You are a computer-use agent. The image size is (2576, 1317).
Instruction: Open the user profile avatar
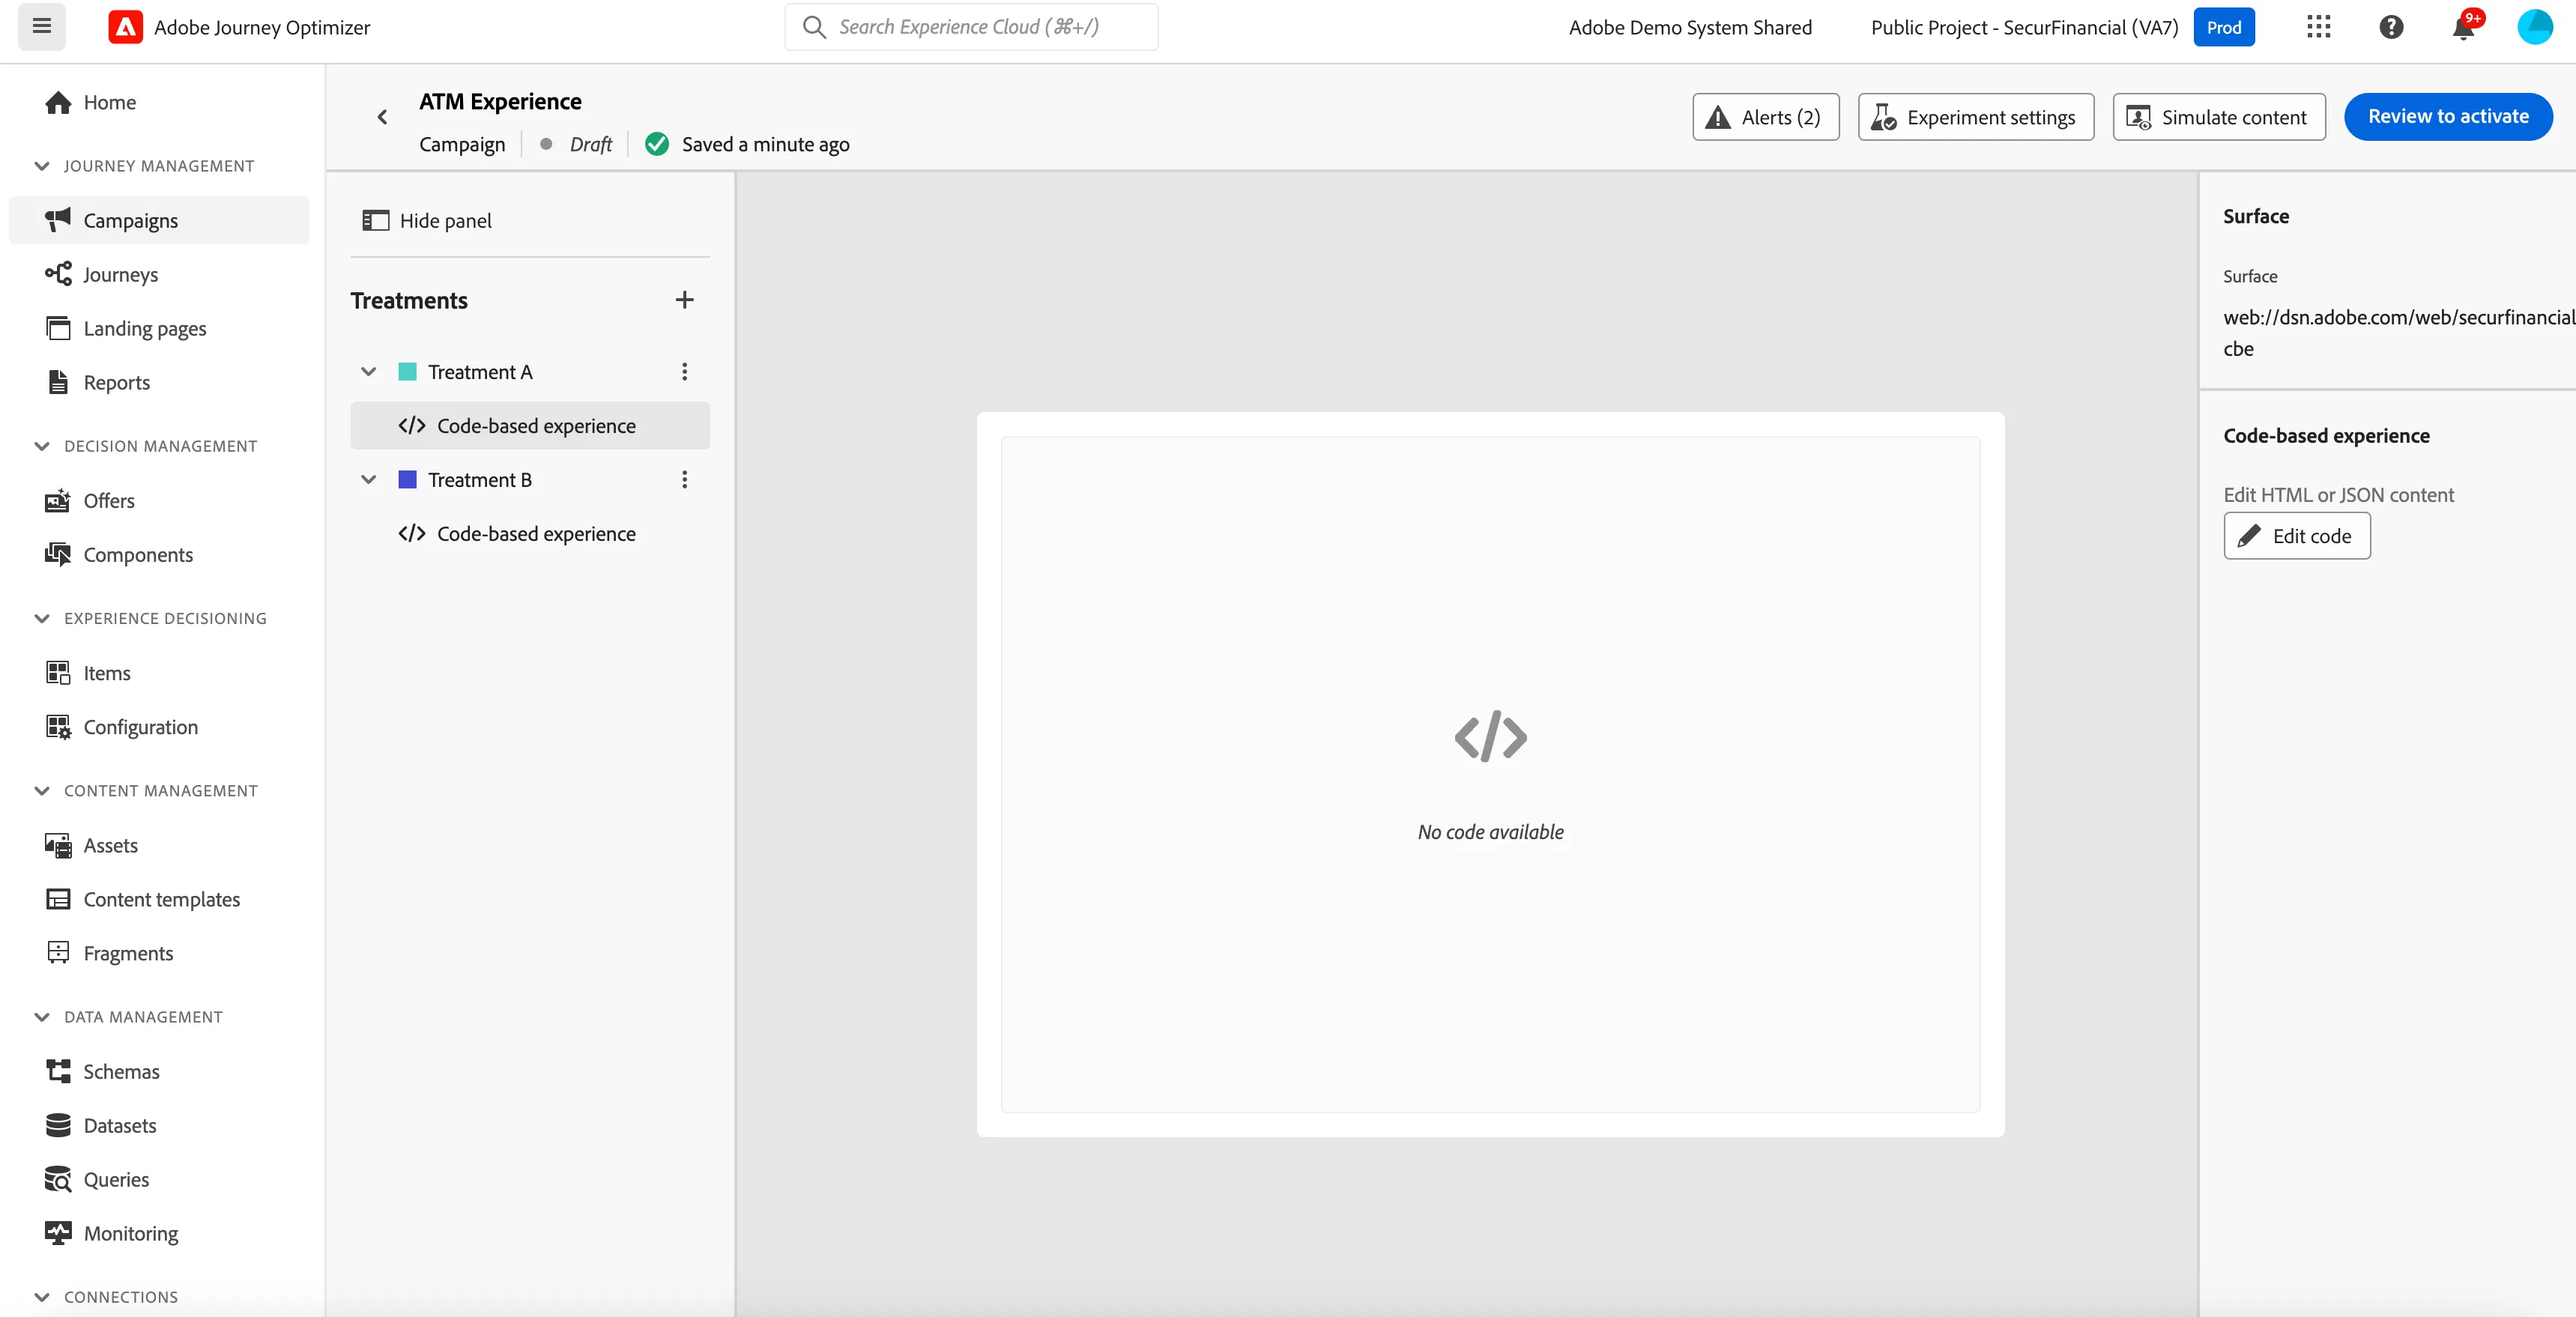(x=2534, y=27)
